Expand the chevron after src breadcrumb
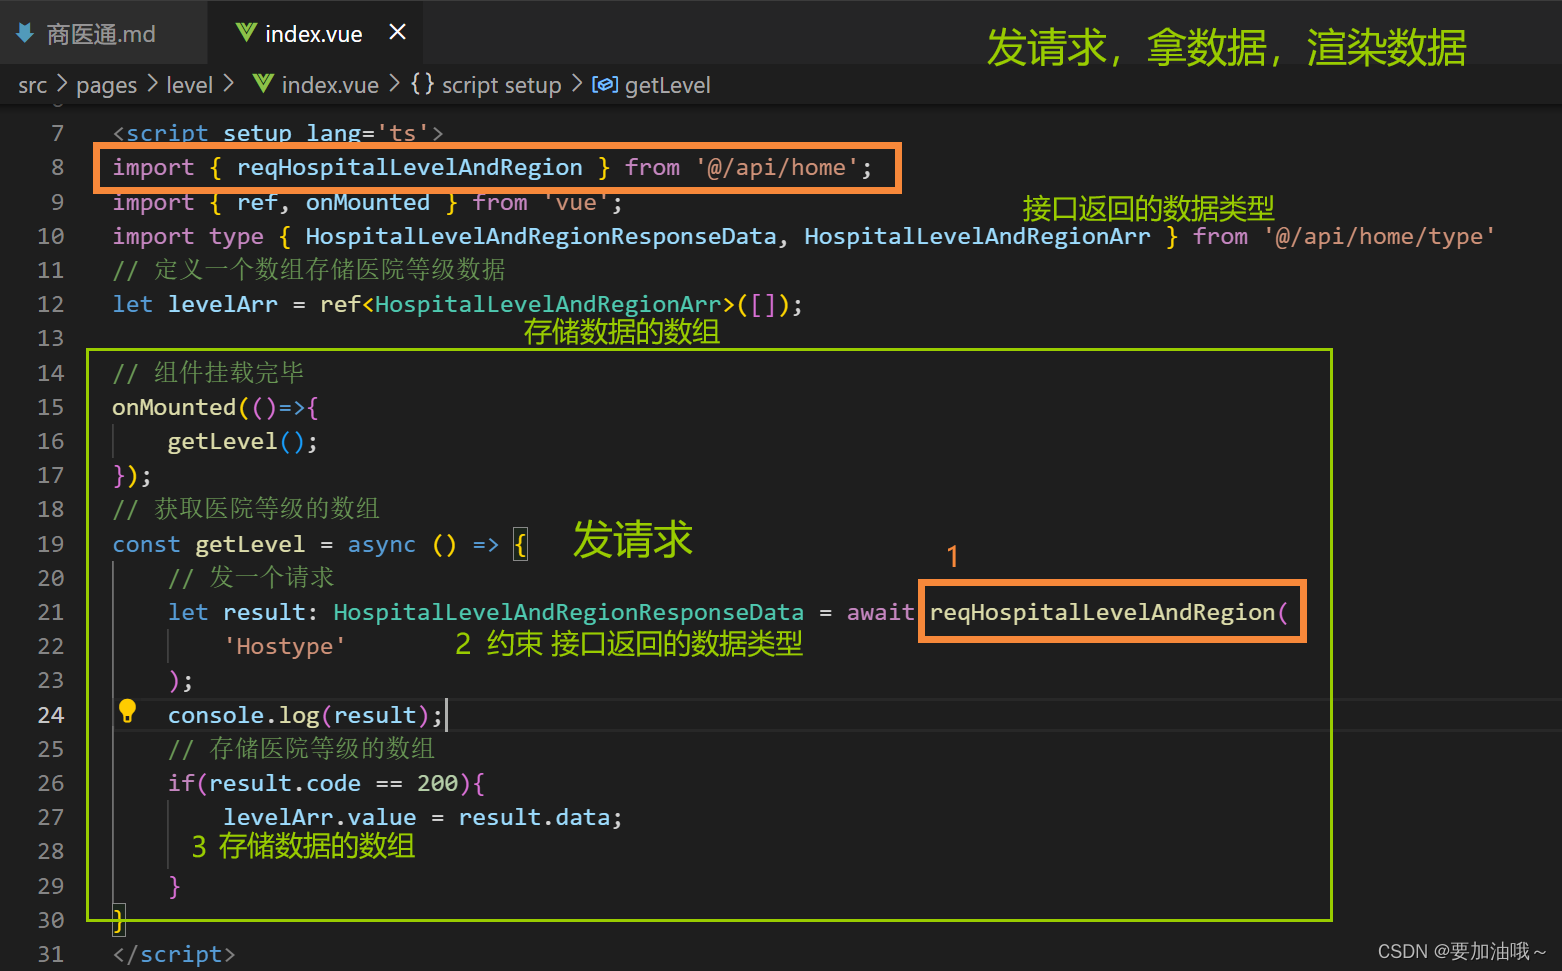The width and height of the screenshot is (1562, 971). click(61, 85)
